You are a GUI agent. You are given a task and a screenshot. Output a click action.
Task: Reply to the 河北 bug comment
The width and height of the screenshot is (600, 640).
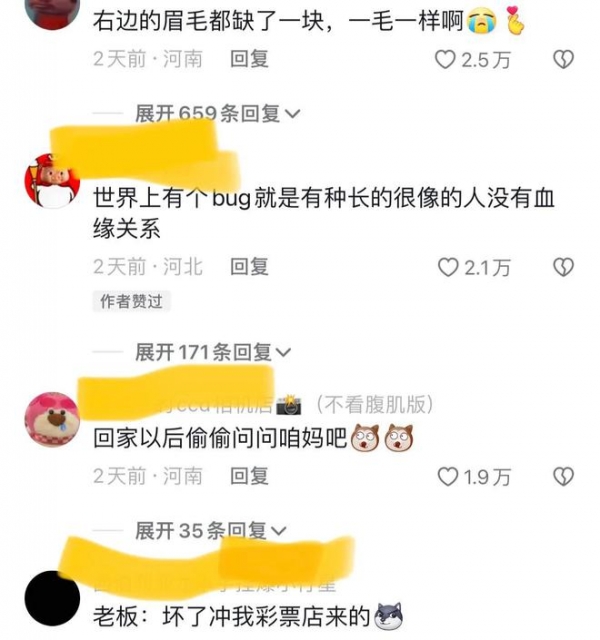pyautogui.click(x=249, y=267)
